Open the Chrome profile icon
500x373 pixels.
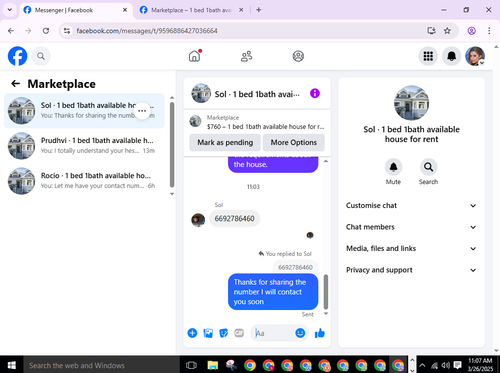pos(471,31)
